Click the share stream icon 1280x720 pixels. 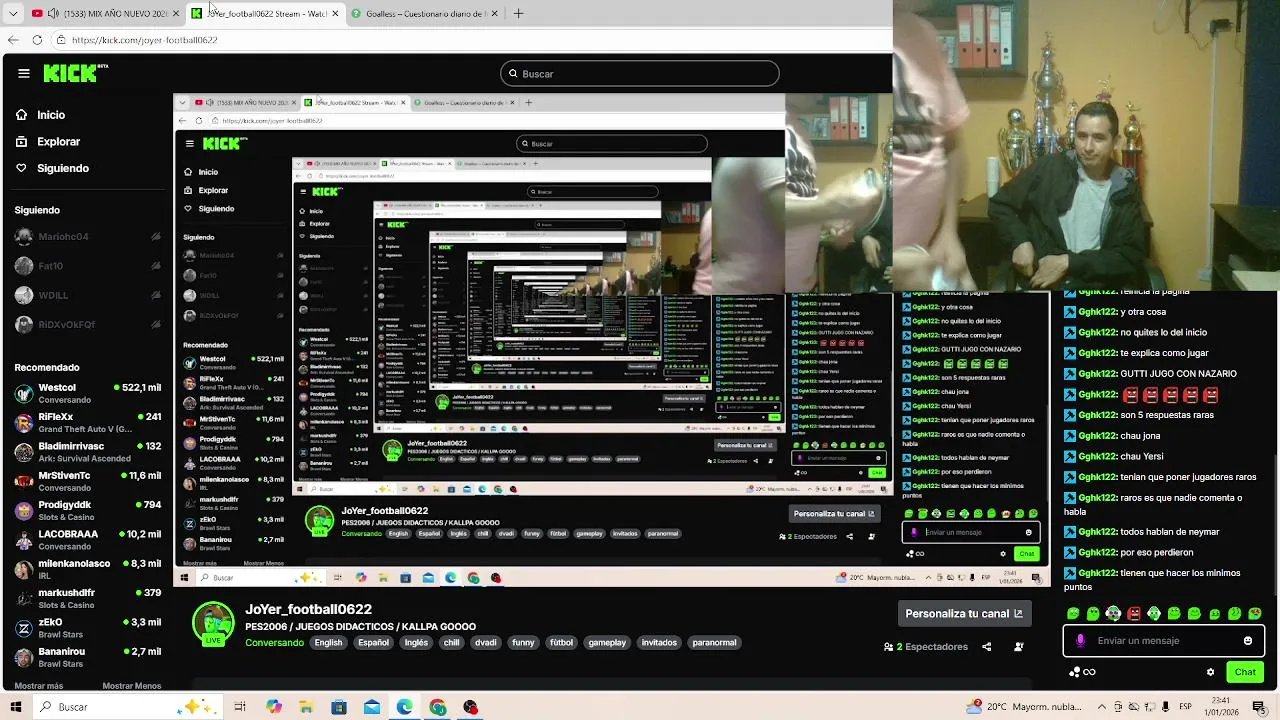pos(986,647)
